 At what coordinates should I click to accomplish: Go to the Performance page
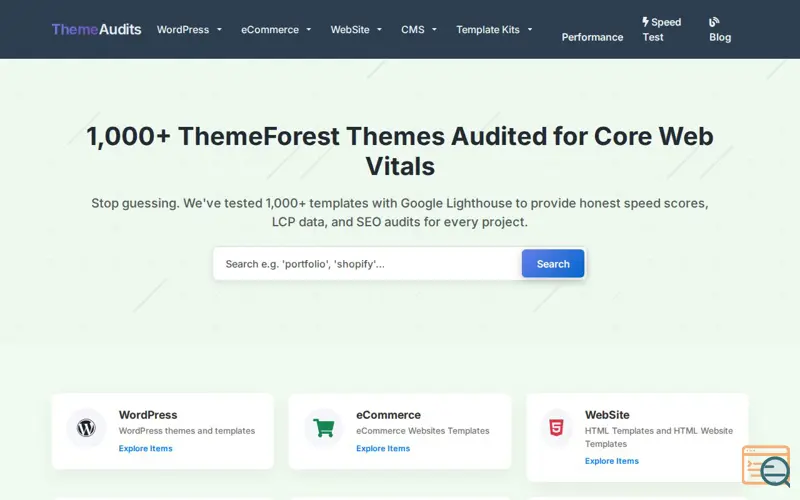592,37
